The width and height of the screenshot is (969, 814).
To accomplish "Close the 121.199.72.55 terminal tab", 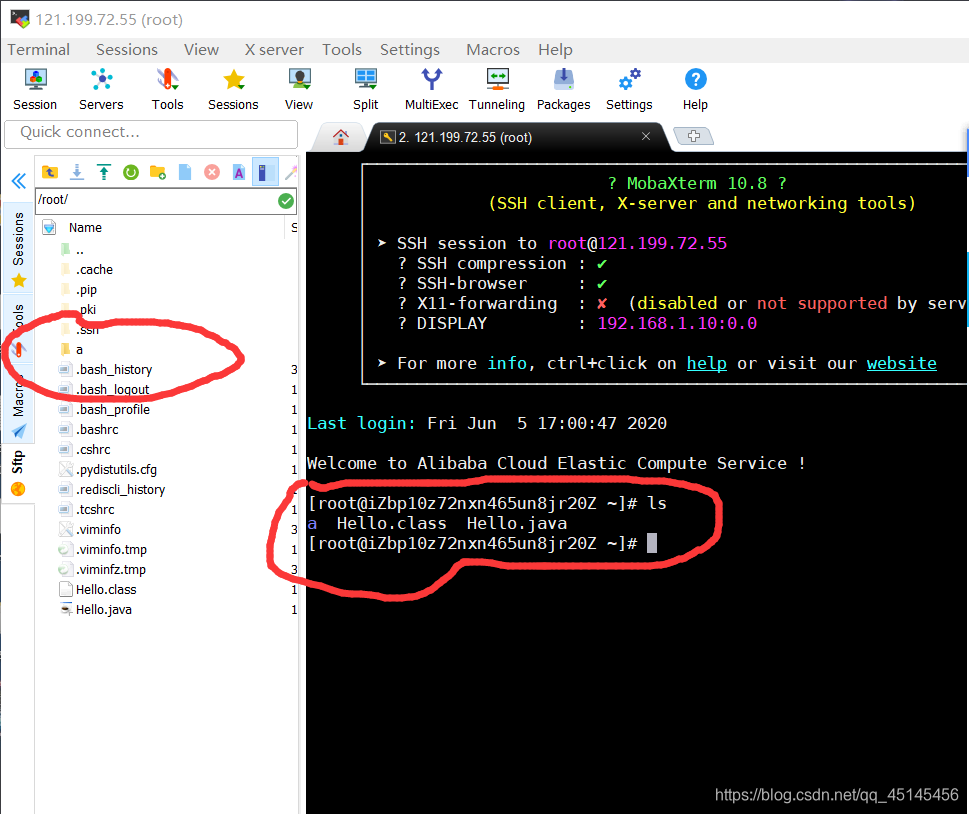I will (x=646, y=136).
